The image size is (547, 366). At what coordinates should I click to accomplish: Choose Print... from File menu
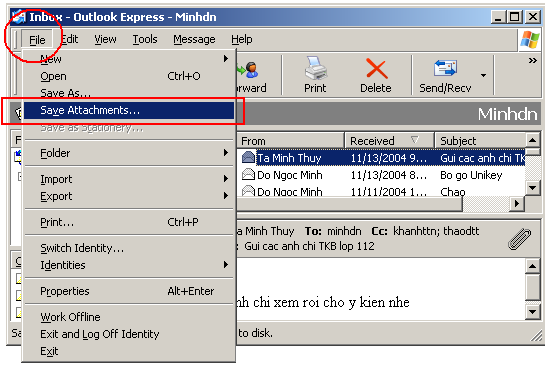click(x=129, y=222)
